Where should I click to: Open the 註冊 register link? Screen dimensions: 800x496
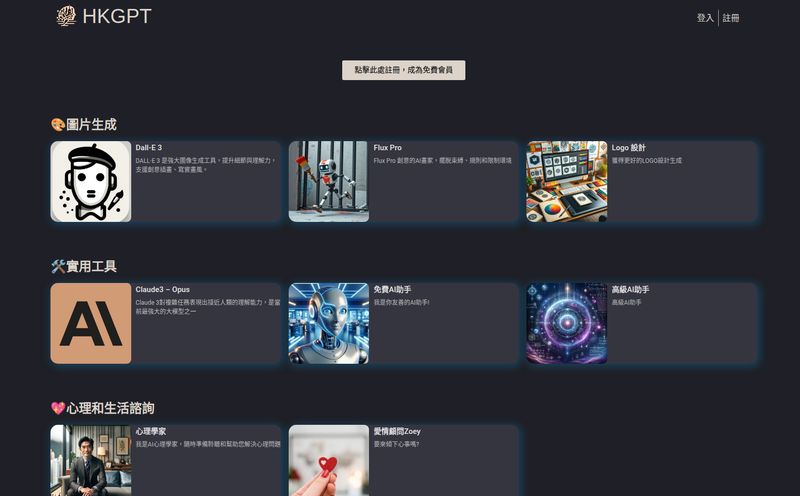(731, 18)
